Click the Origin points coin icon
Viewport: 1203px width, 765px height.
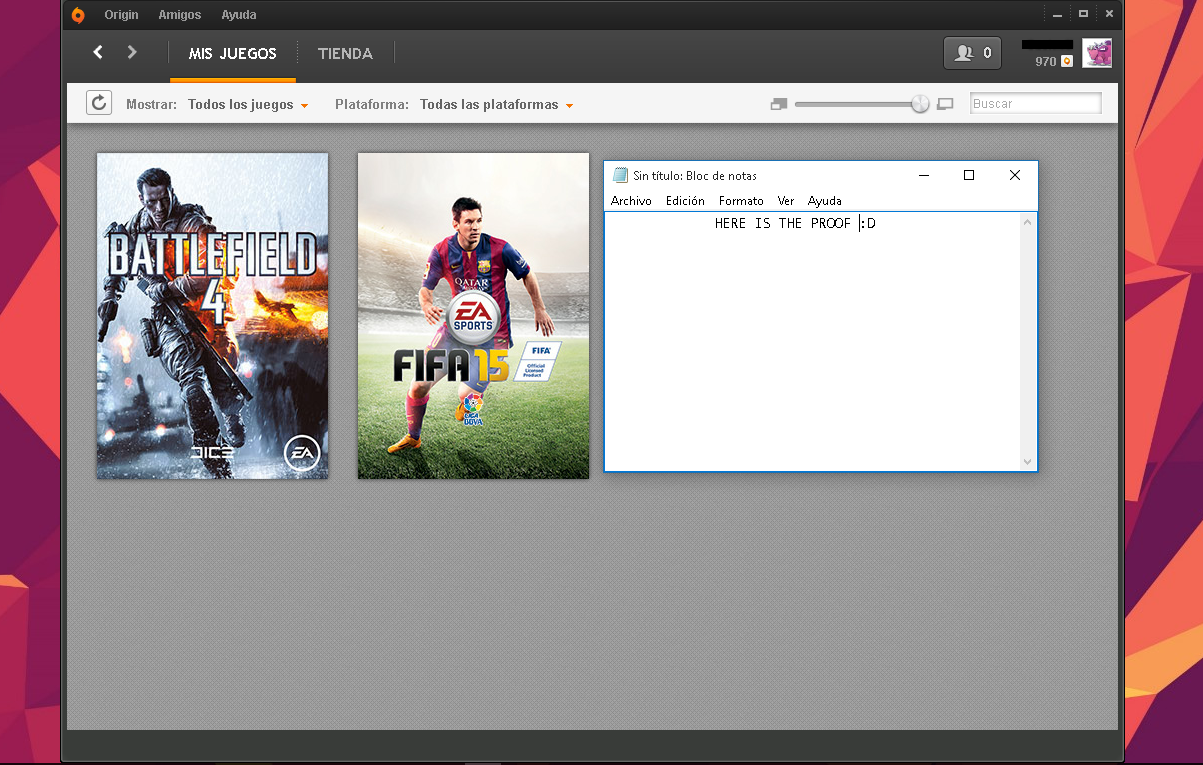1067,61
